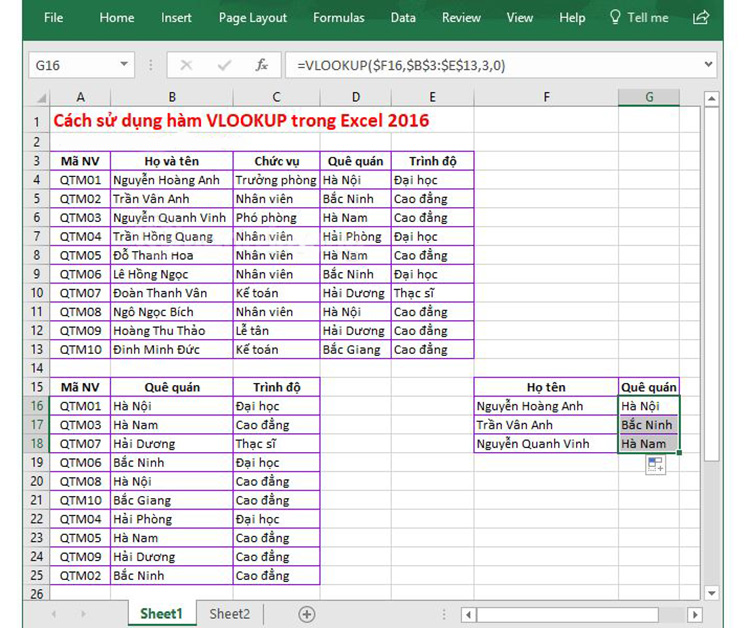
Task: Click next sheet navigation arrow
Action: (x=83, y=614)
